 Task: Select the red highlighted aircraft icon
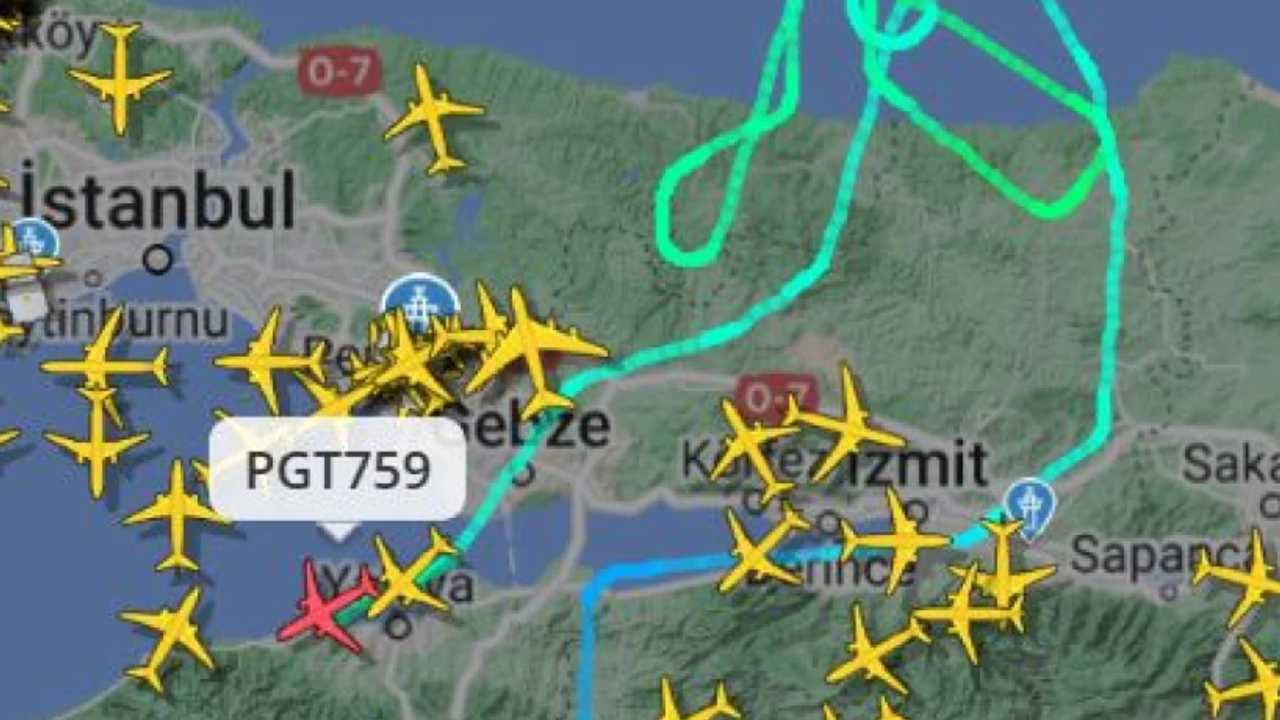pos(327,606)
